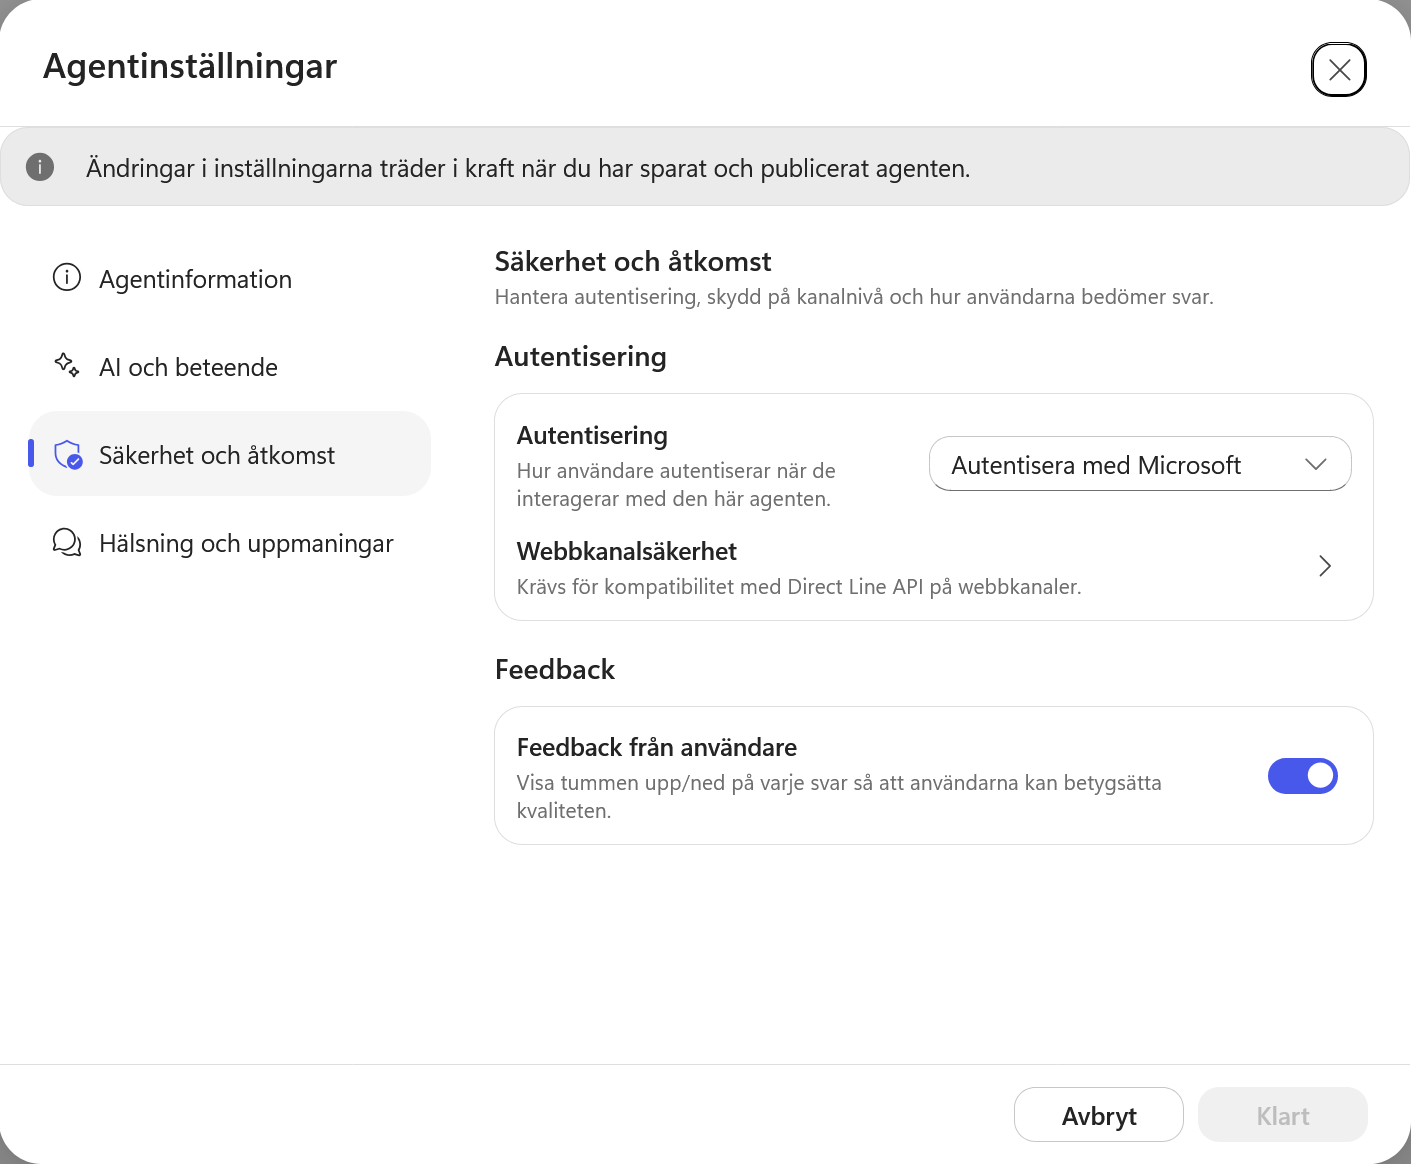Click the Direct Line API description text
1411x1164 pixels.
(x=799, y=587)
